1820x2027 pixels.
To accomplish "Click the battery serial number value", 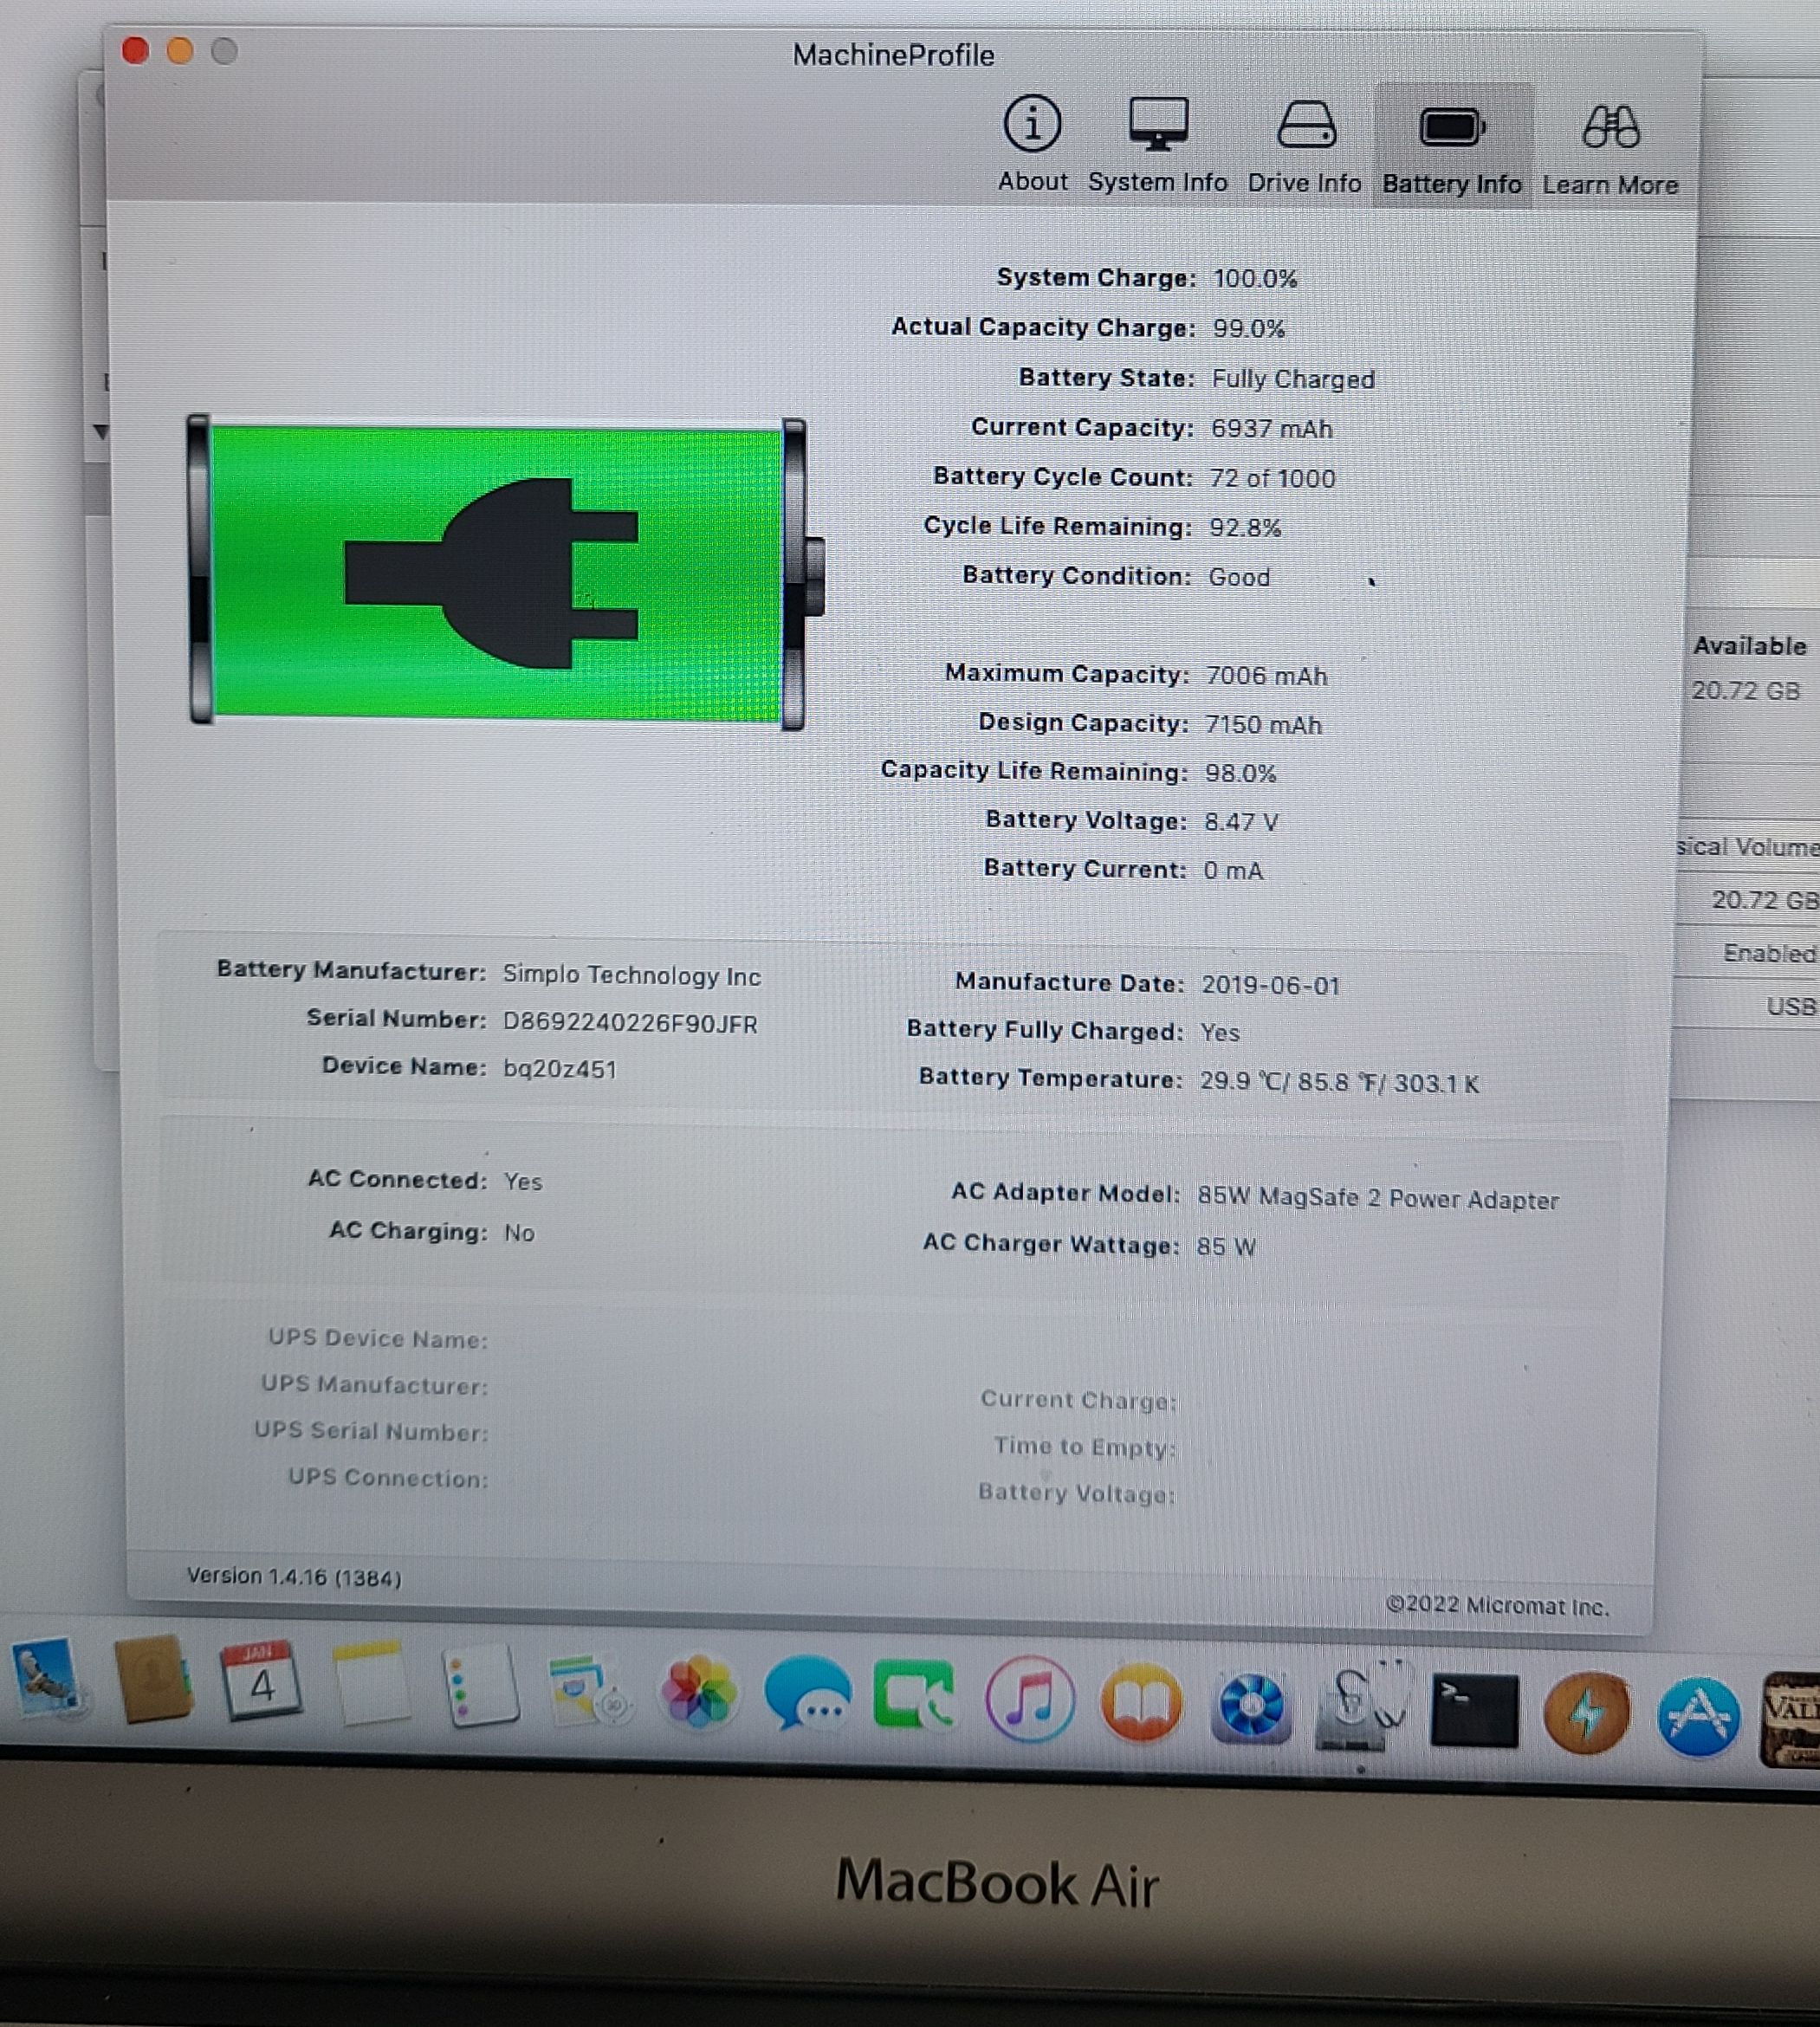I will coord(629,1024).
